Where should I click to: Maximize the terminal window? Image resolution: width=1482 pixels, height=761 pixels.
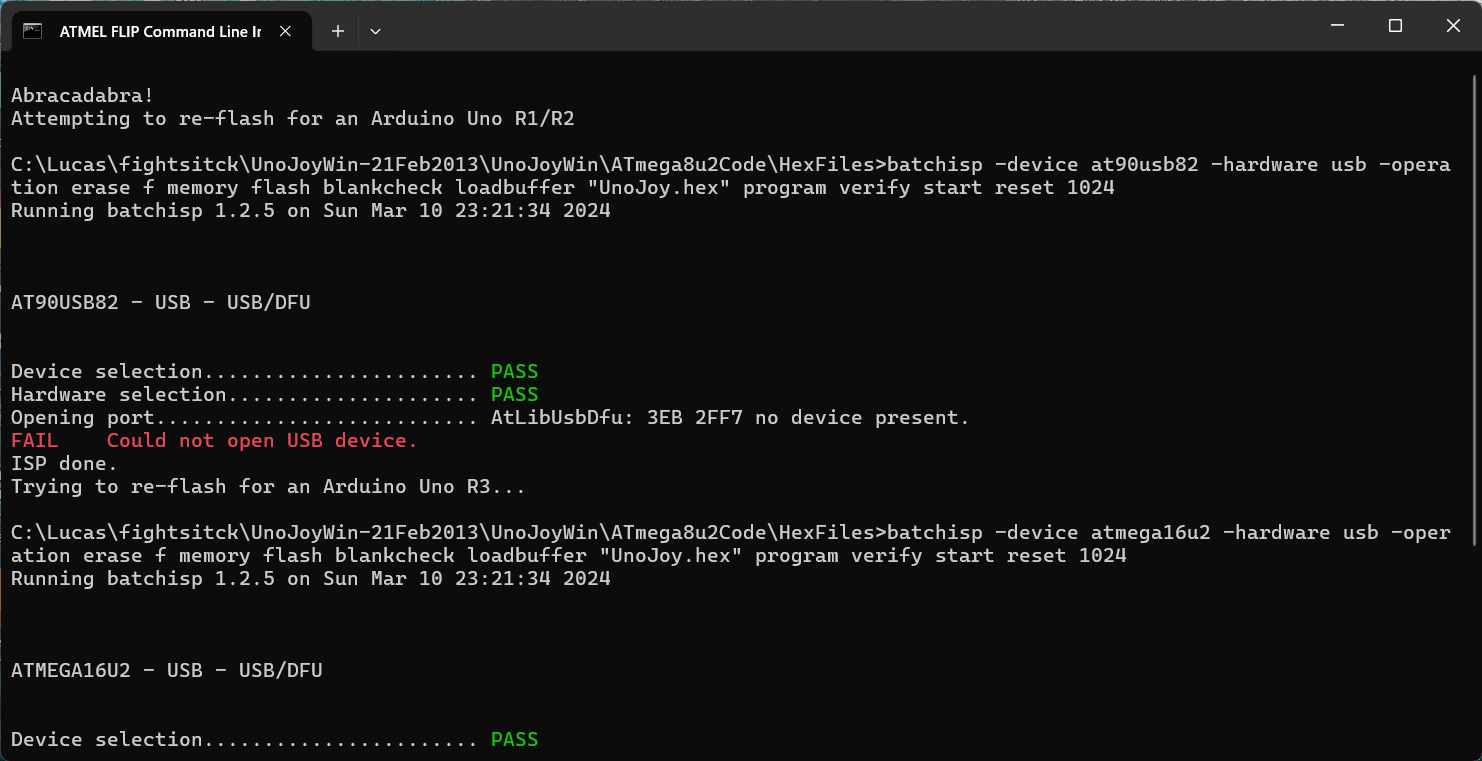pos(1396,26)
